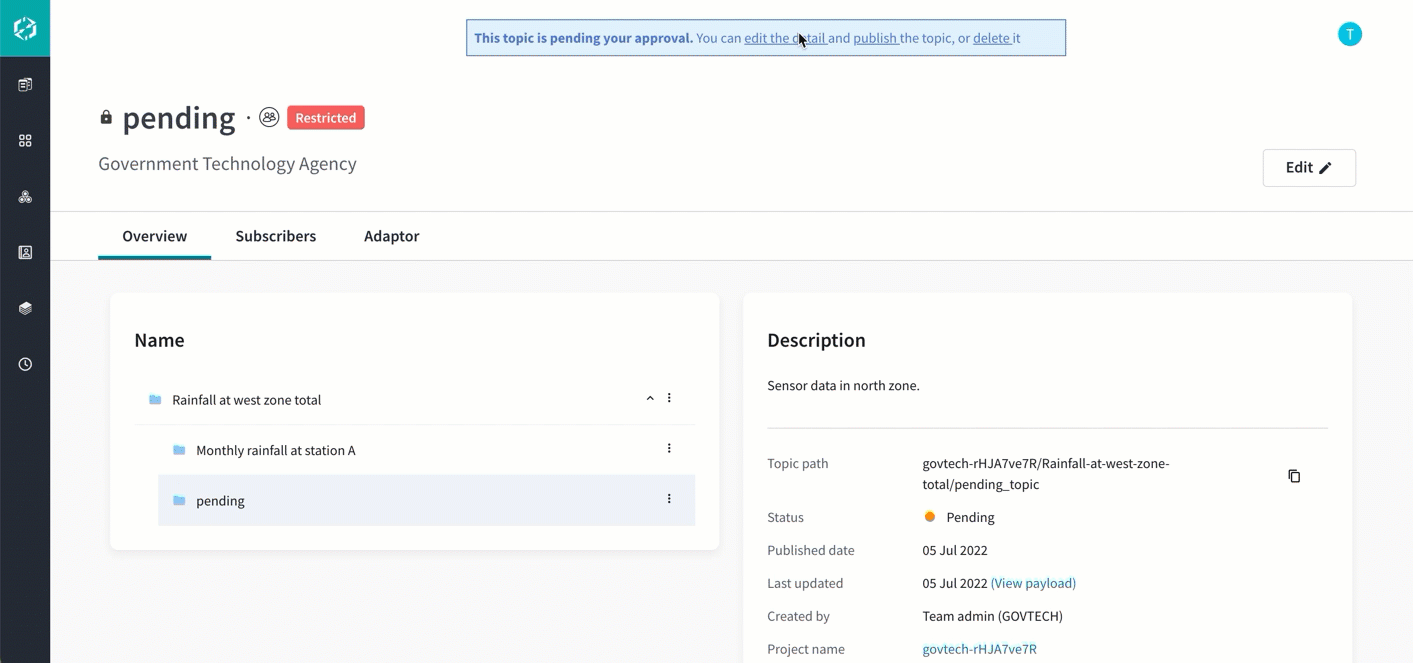This screenshot has width=1413, height=663.
Task: Open the history clock sidebar icon
Action: [x=25, y=363]
